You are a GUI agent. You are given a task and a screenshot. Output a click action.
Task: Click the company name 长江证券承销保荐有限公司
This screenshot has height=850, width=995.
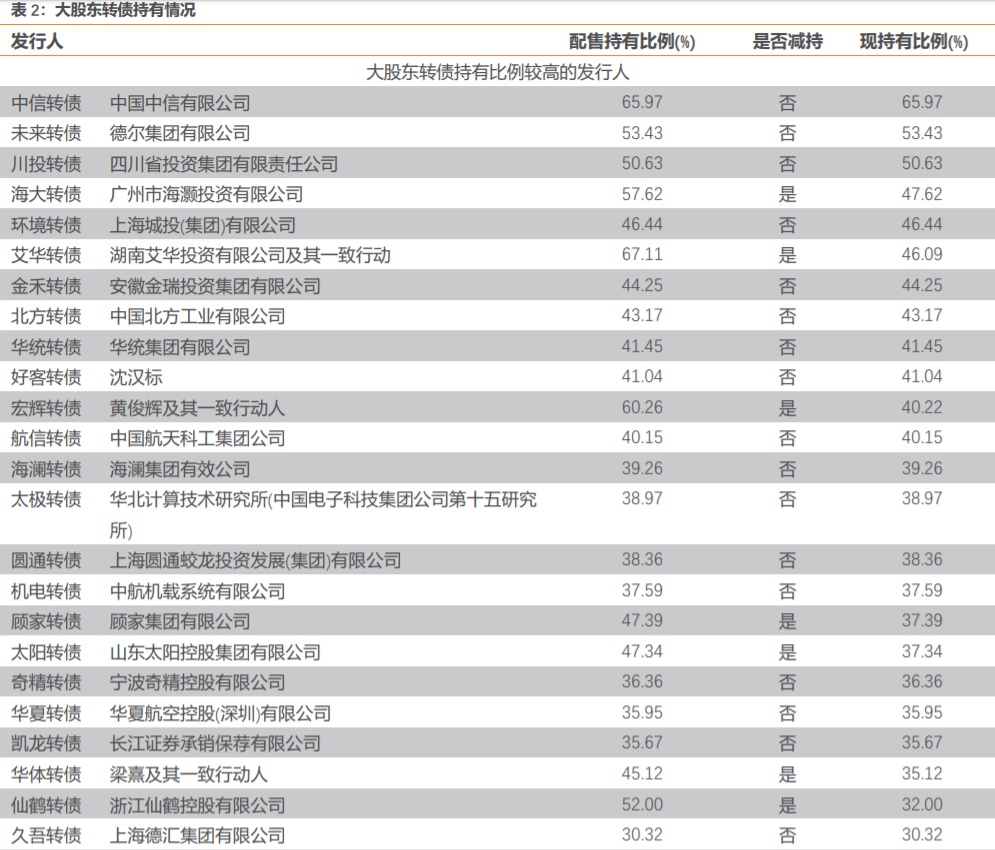[x=215, y=743]
